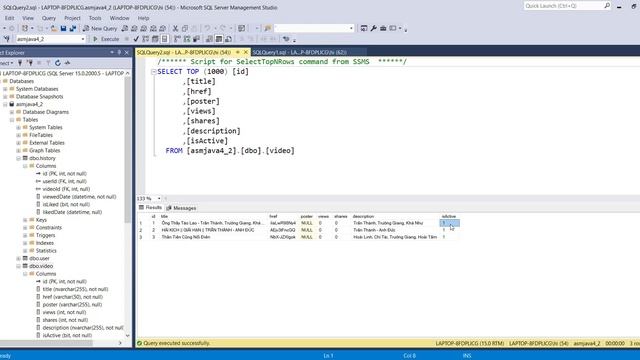
Task: Toggle Include Actual Execution Plan
Action: coord(177,39)
